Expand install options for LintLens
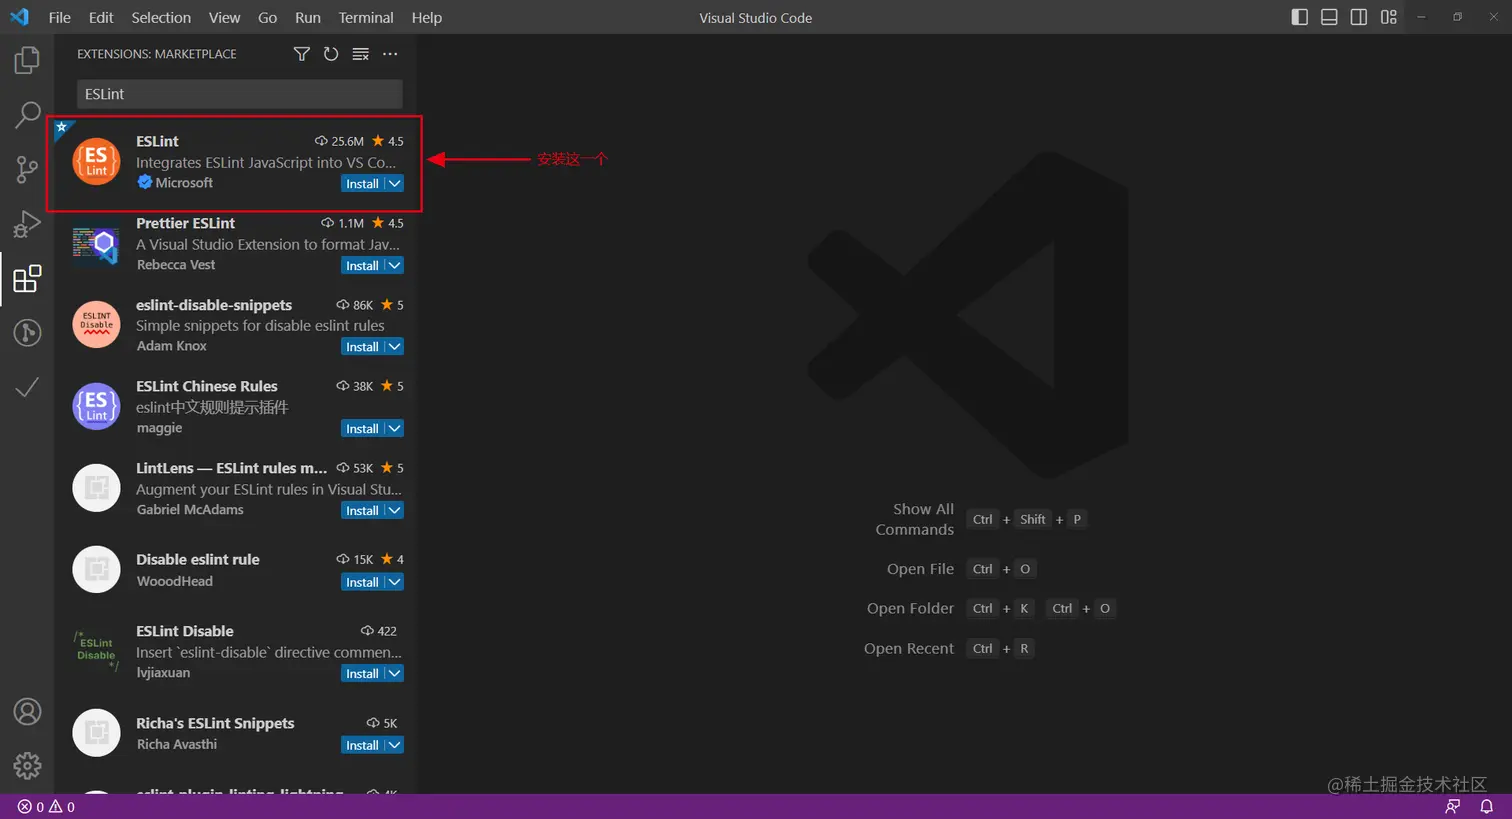Image resolution: width=1512 pixels, height=819 pixels. (x=395, y=511)
